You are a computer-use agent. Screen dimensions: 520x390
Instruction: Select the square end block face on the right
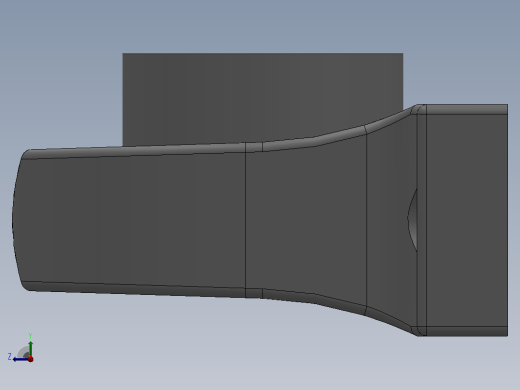coord(467,220)
